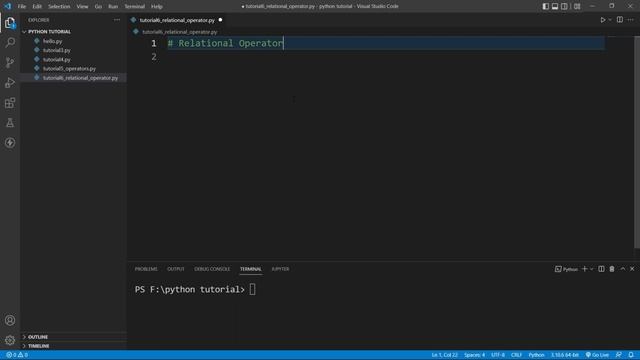Open the run button dropdown arrow
The height and width of the screenshot is (360, 640).
pyautogui.click(x=610, y=20)
